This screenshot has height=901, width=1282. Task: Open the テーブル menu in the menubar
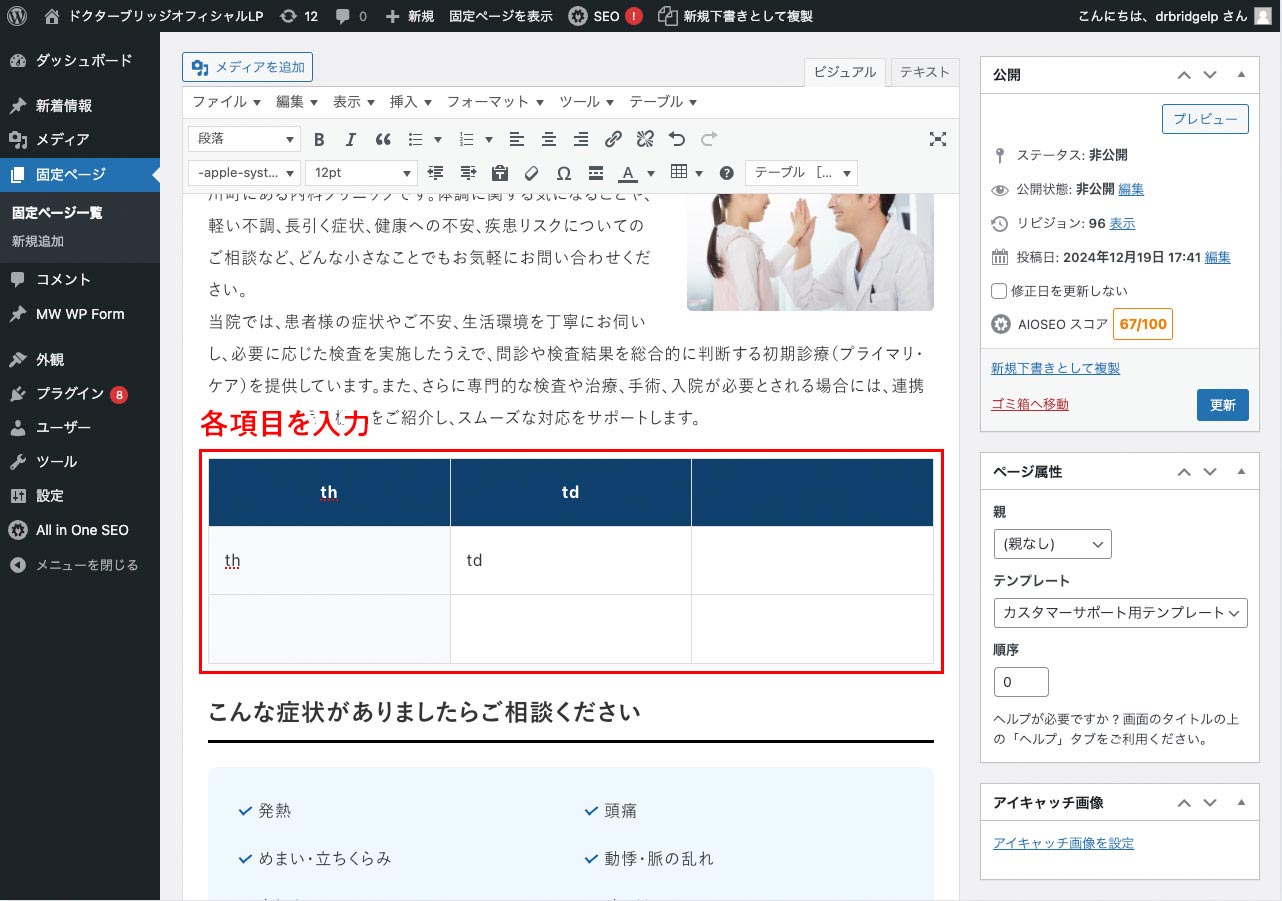pyautogui.click(x=663, y=102)
